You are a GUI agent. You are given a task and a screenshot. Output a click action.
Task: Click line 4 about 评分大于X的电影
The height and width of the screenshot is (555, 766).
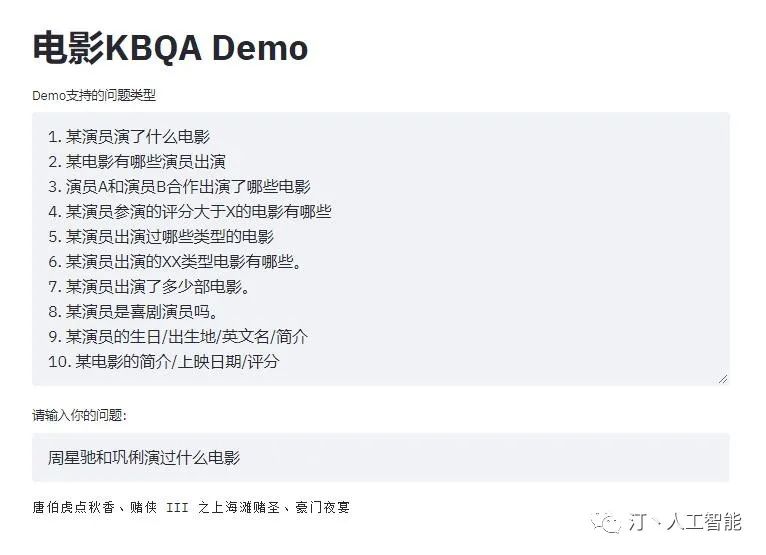pyautogui.click(x=188, y=212)
